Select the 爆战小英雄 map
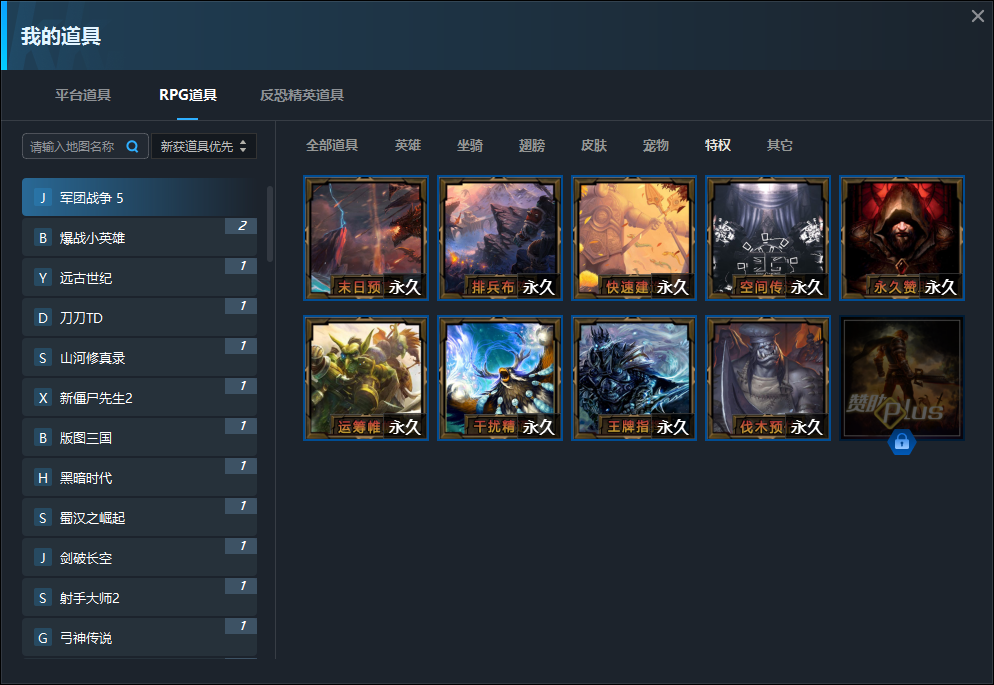Viewport: 994px width, 685px height. tap(139, 238)
